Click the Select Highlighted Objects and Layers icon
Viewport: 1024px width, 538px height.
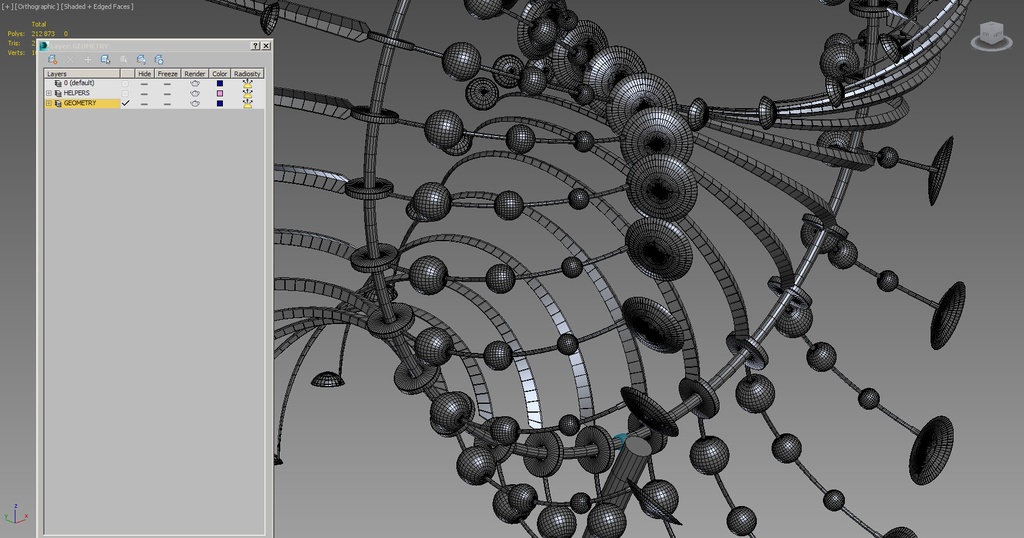pos(105,60)
